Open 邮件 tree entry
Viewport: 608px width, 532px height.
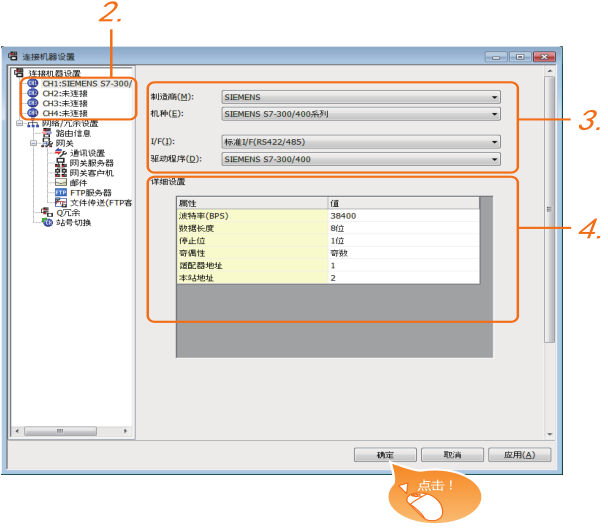78,183
